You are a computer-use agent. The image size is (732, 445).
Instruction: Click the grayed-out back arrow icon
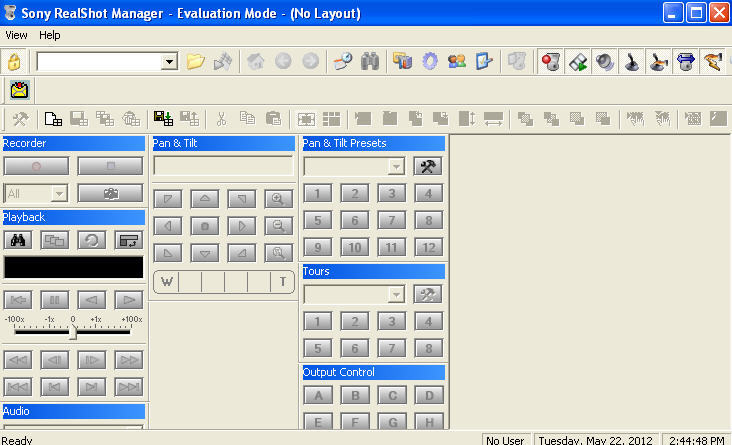(283, 61)
